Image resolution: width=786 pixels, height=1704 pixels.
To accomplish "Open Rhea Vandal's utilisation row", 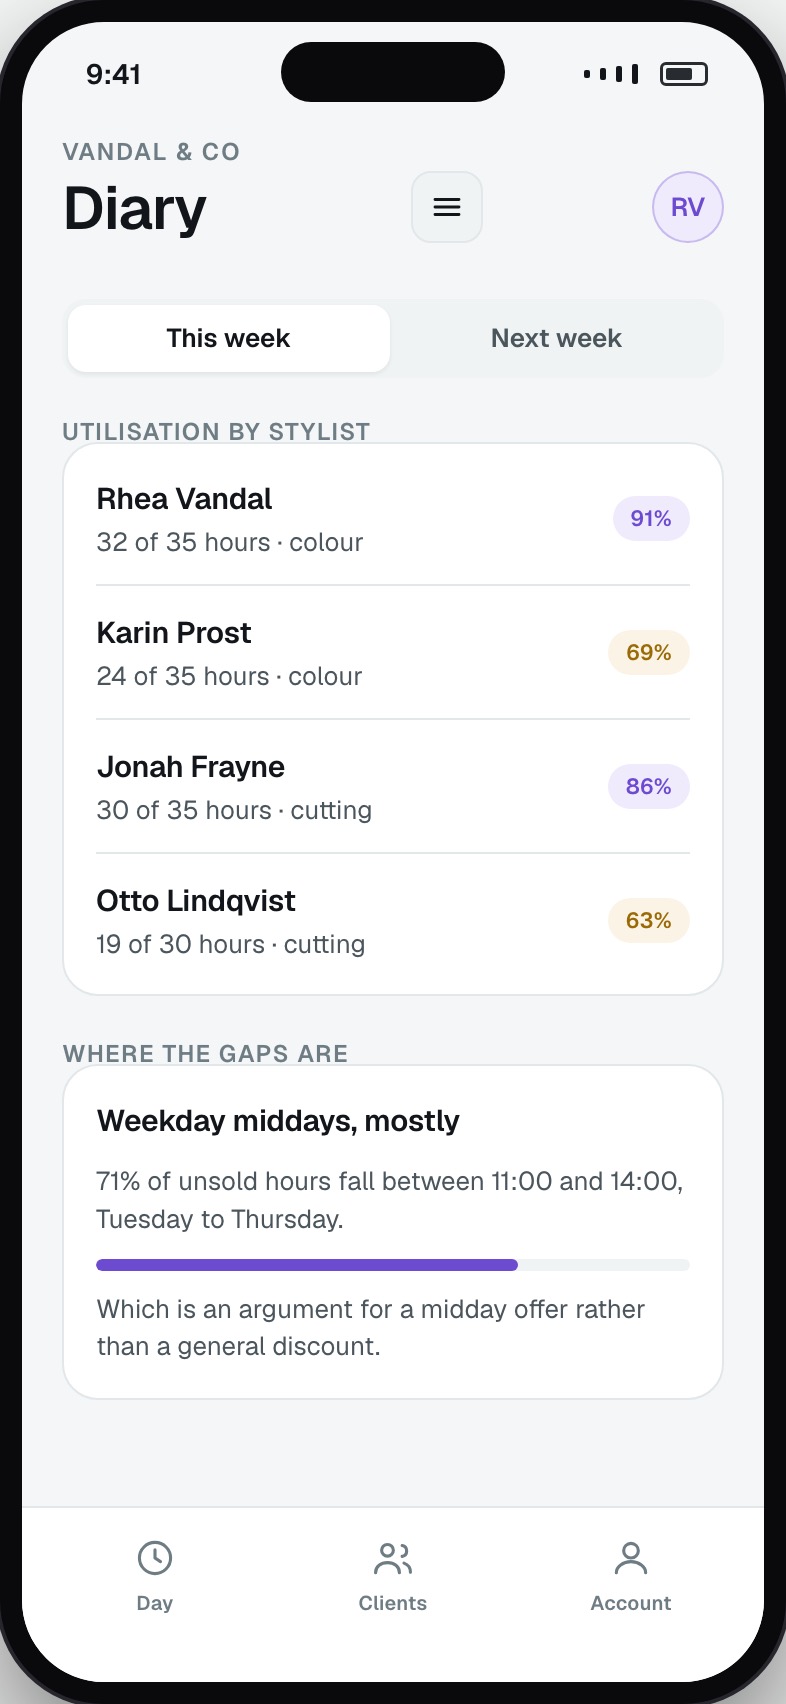I will [393, 519].
